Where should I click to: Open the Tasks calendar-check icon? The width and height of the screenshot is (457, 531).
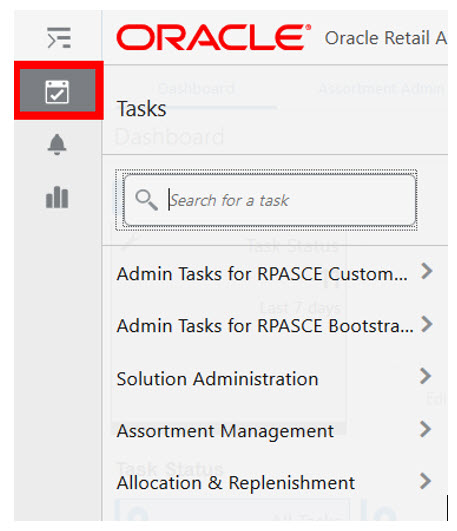[57, 91]
